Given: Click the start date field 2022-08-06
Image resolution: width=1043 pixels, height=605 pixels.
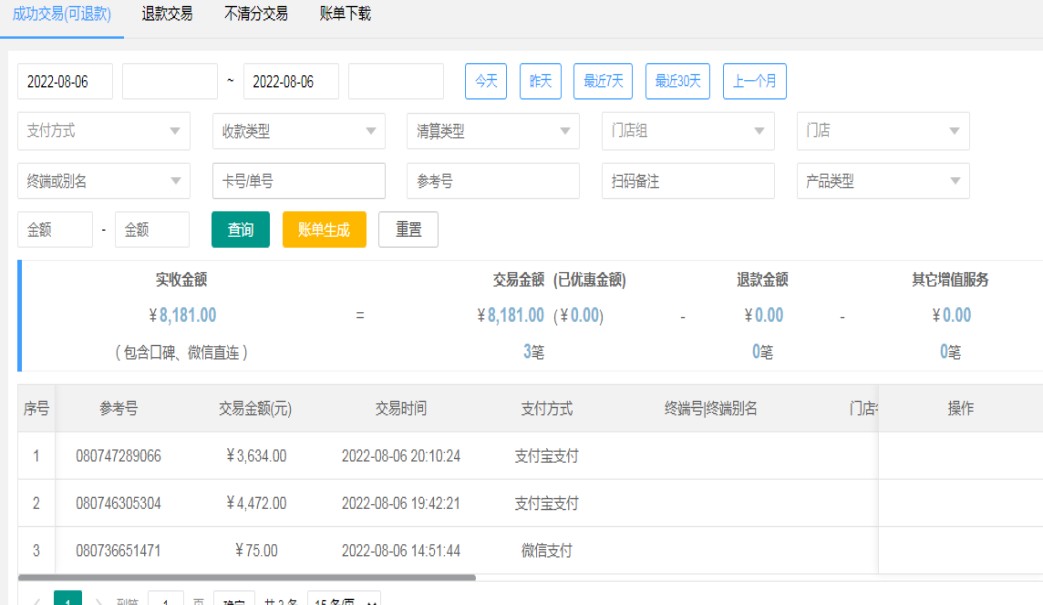Looking at the screenshot, I should pyautogui.click(x=65, y=82).
